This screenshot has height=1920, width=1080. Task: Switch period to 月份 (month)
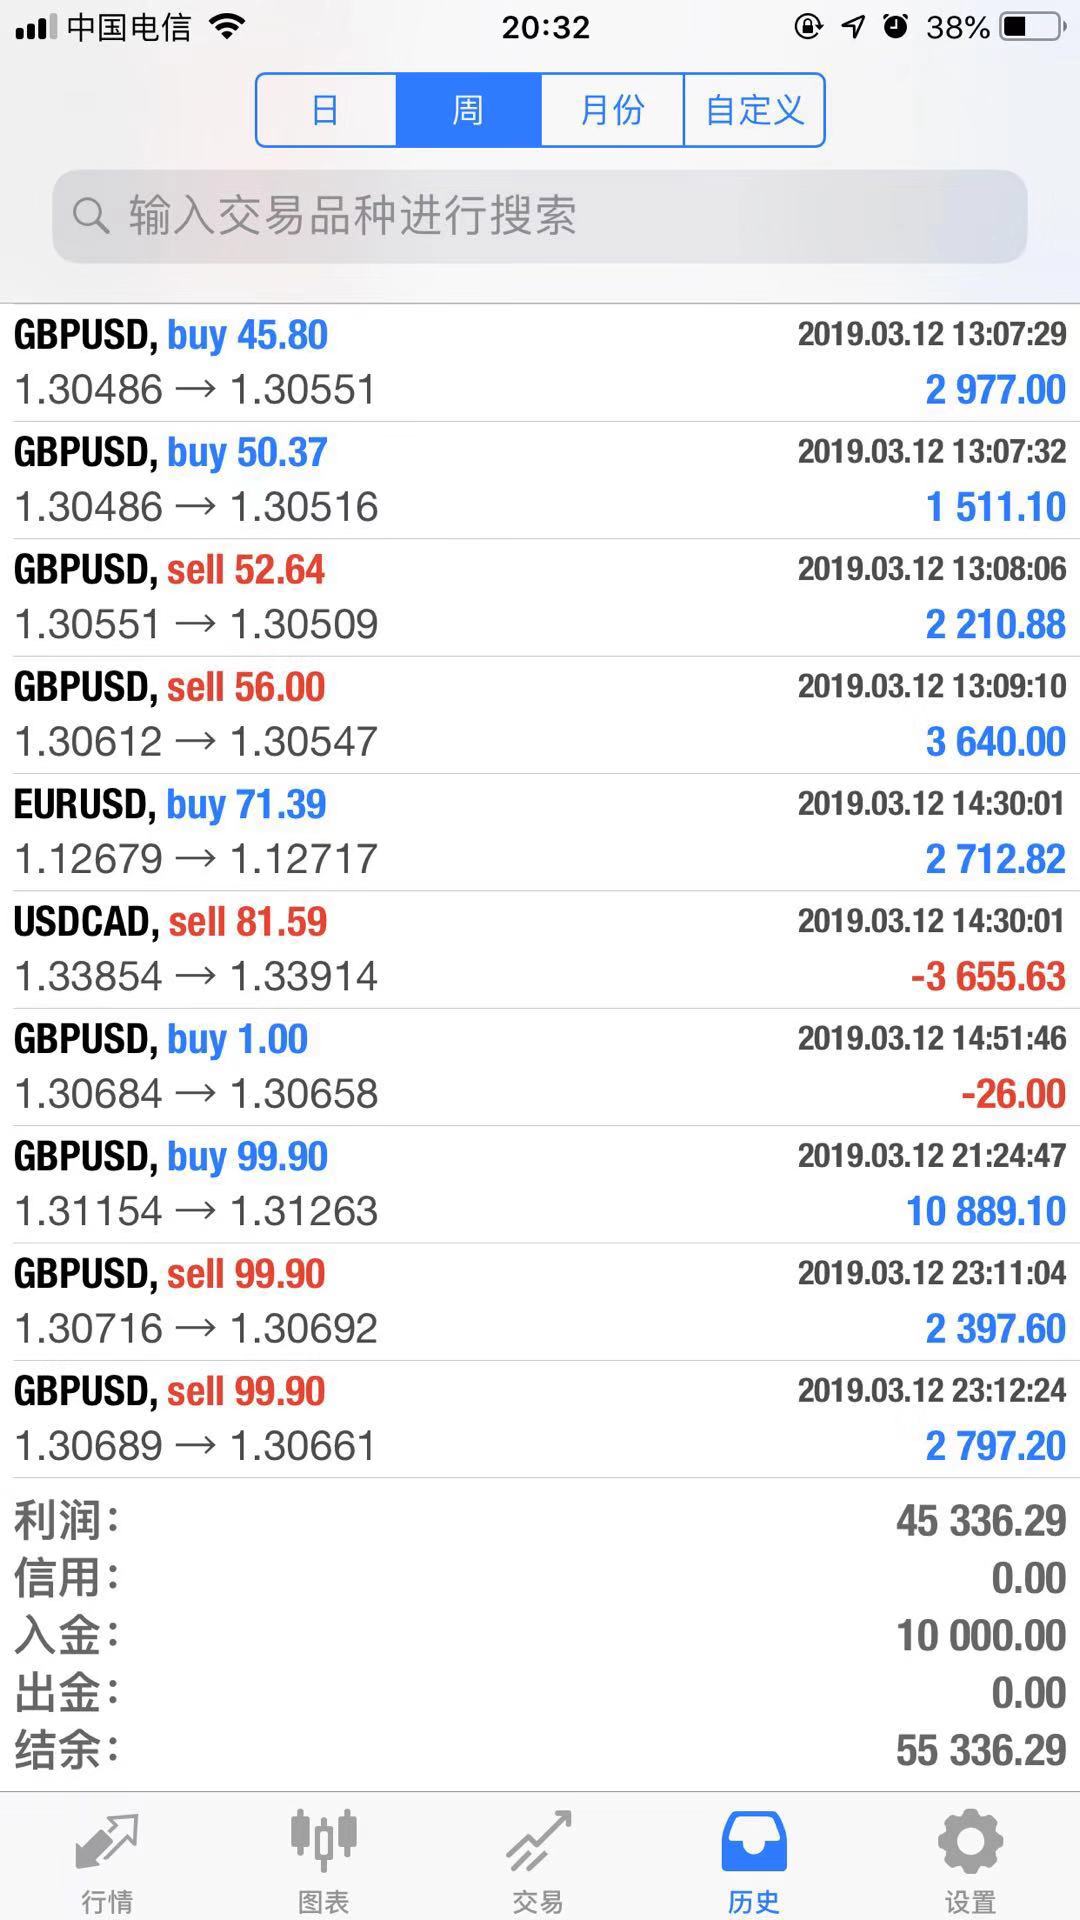click(612, 110)
